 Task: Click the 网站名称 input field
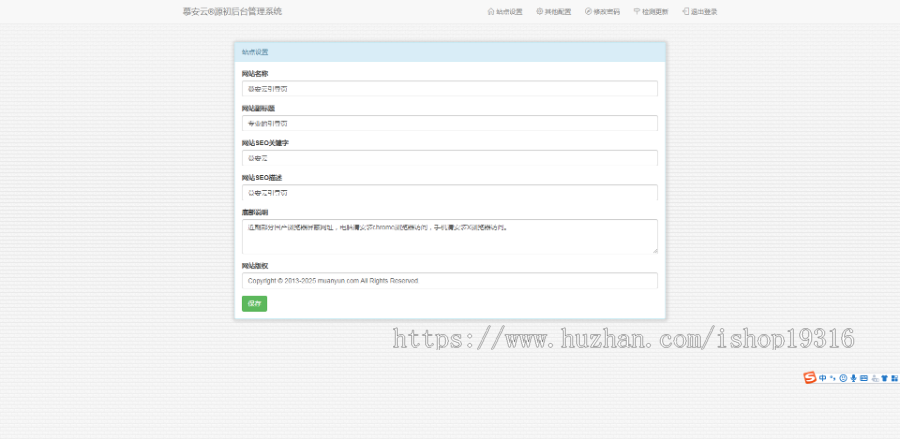pyautogui.click(x=449, y=88)
